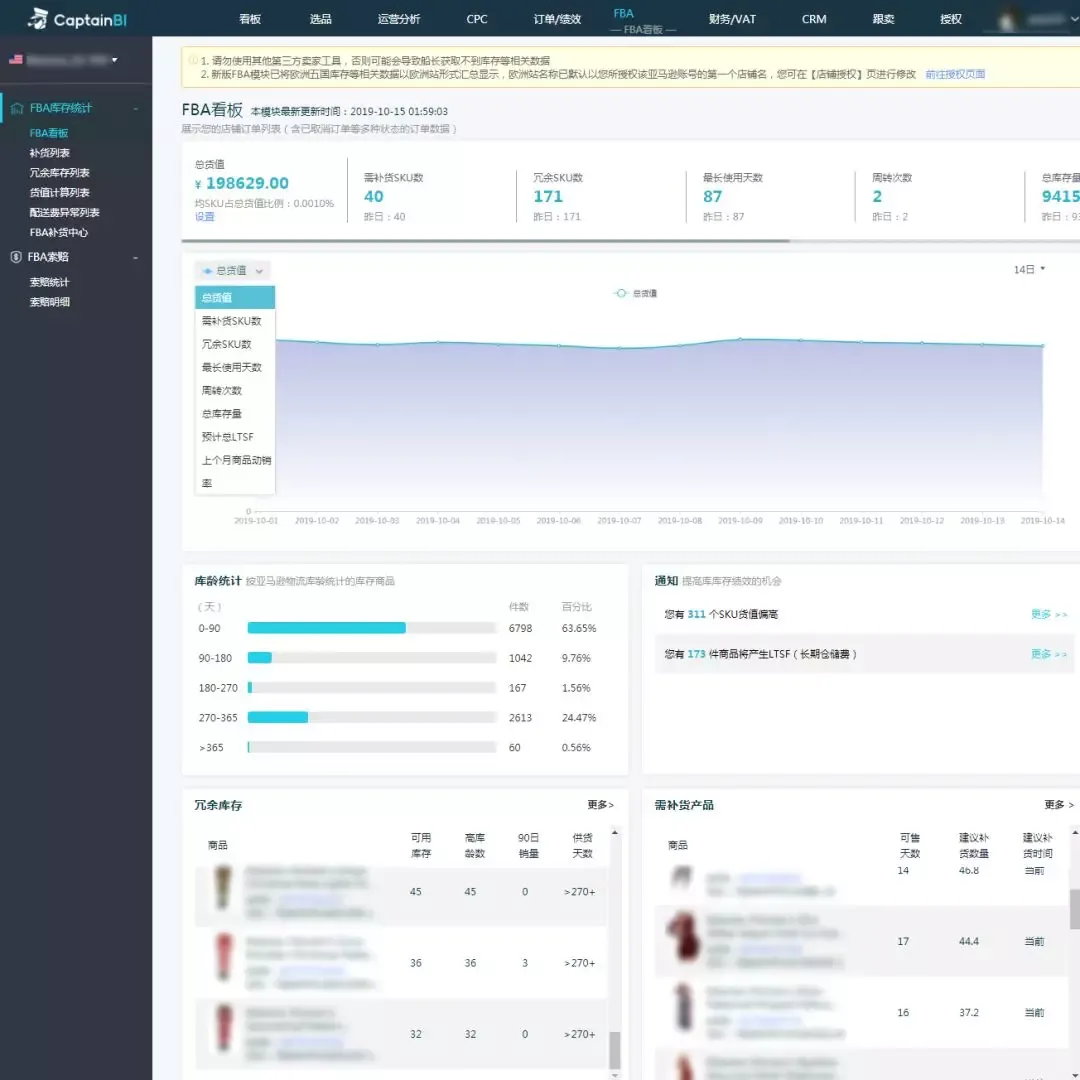This screenshot has height=1080, width=1080.
Task: Click 更多 for LTSF notification
Action: [1048, 654]
